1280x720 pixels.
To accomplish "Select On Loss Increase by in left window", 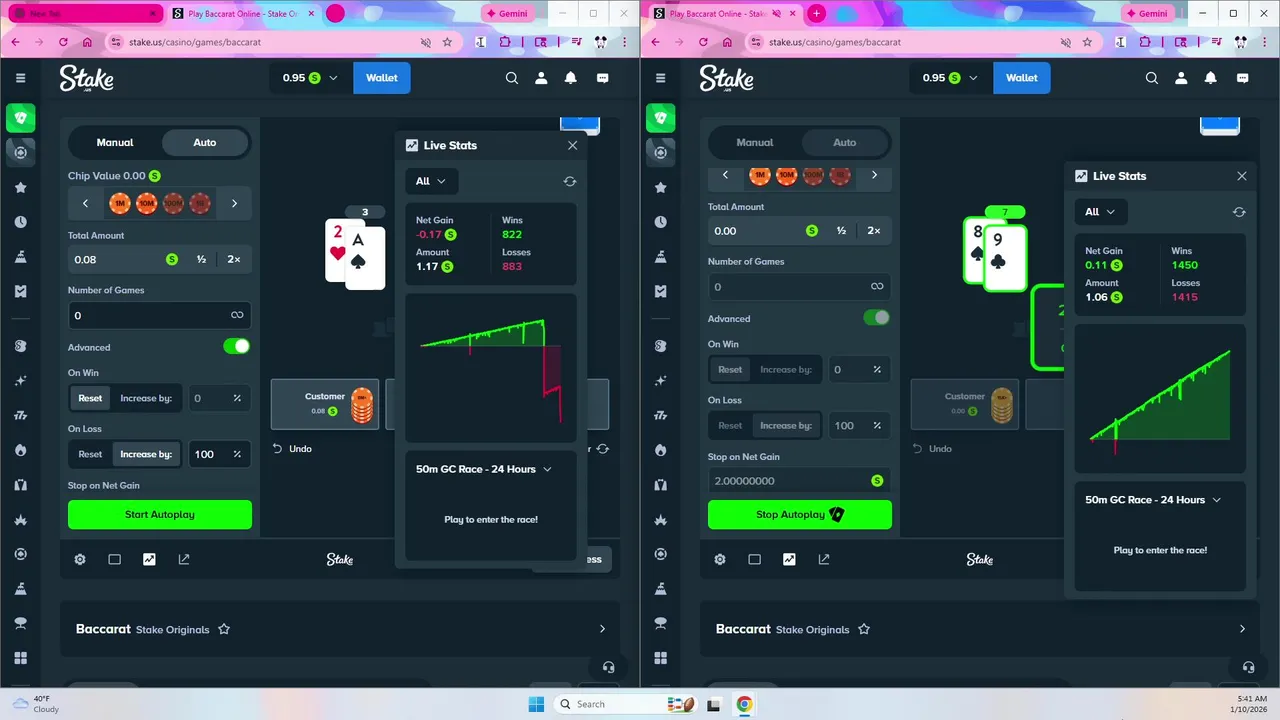I will [x=146, y=454].
